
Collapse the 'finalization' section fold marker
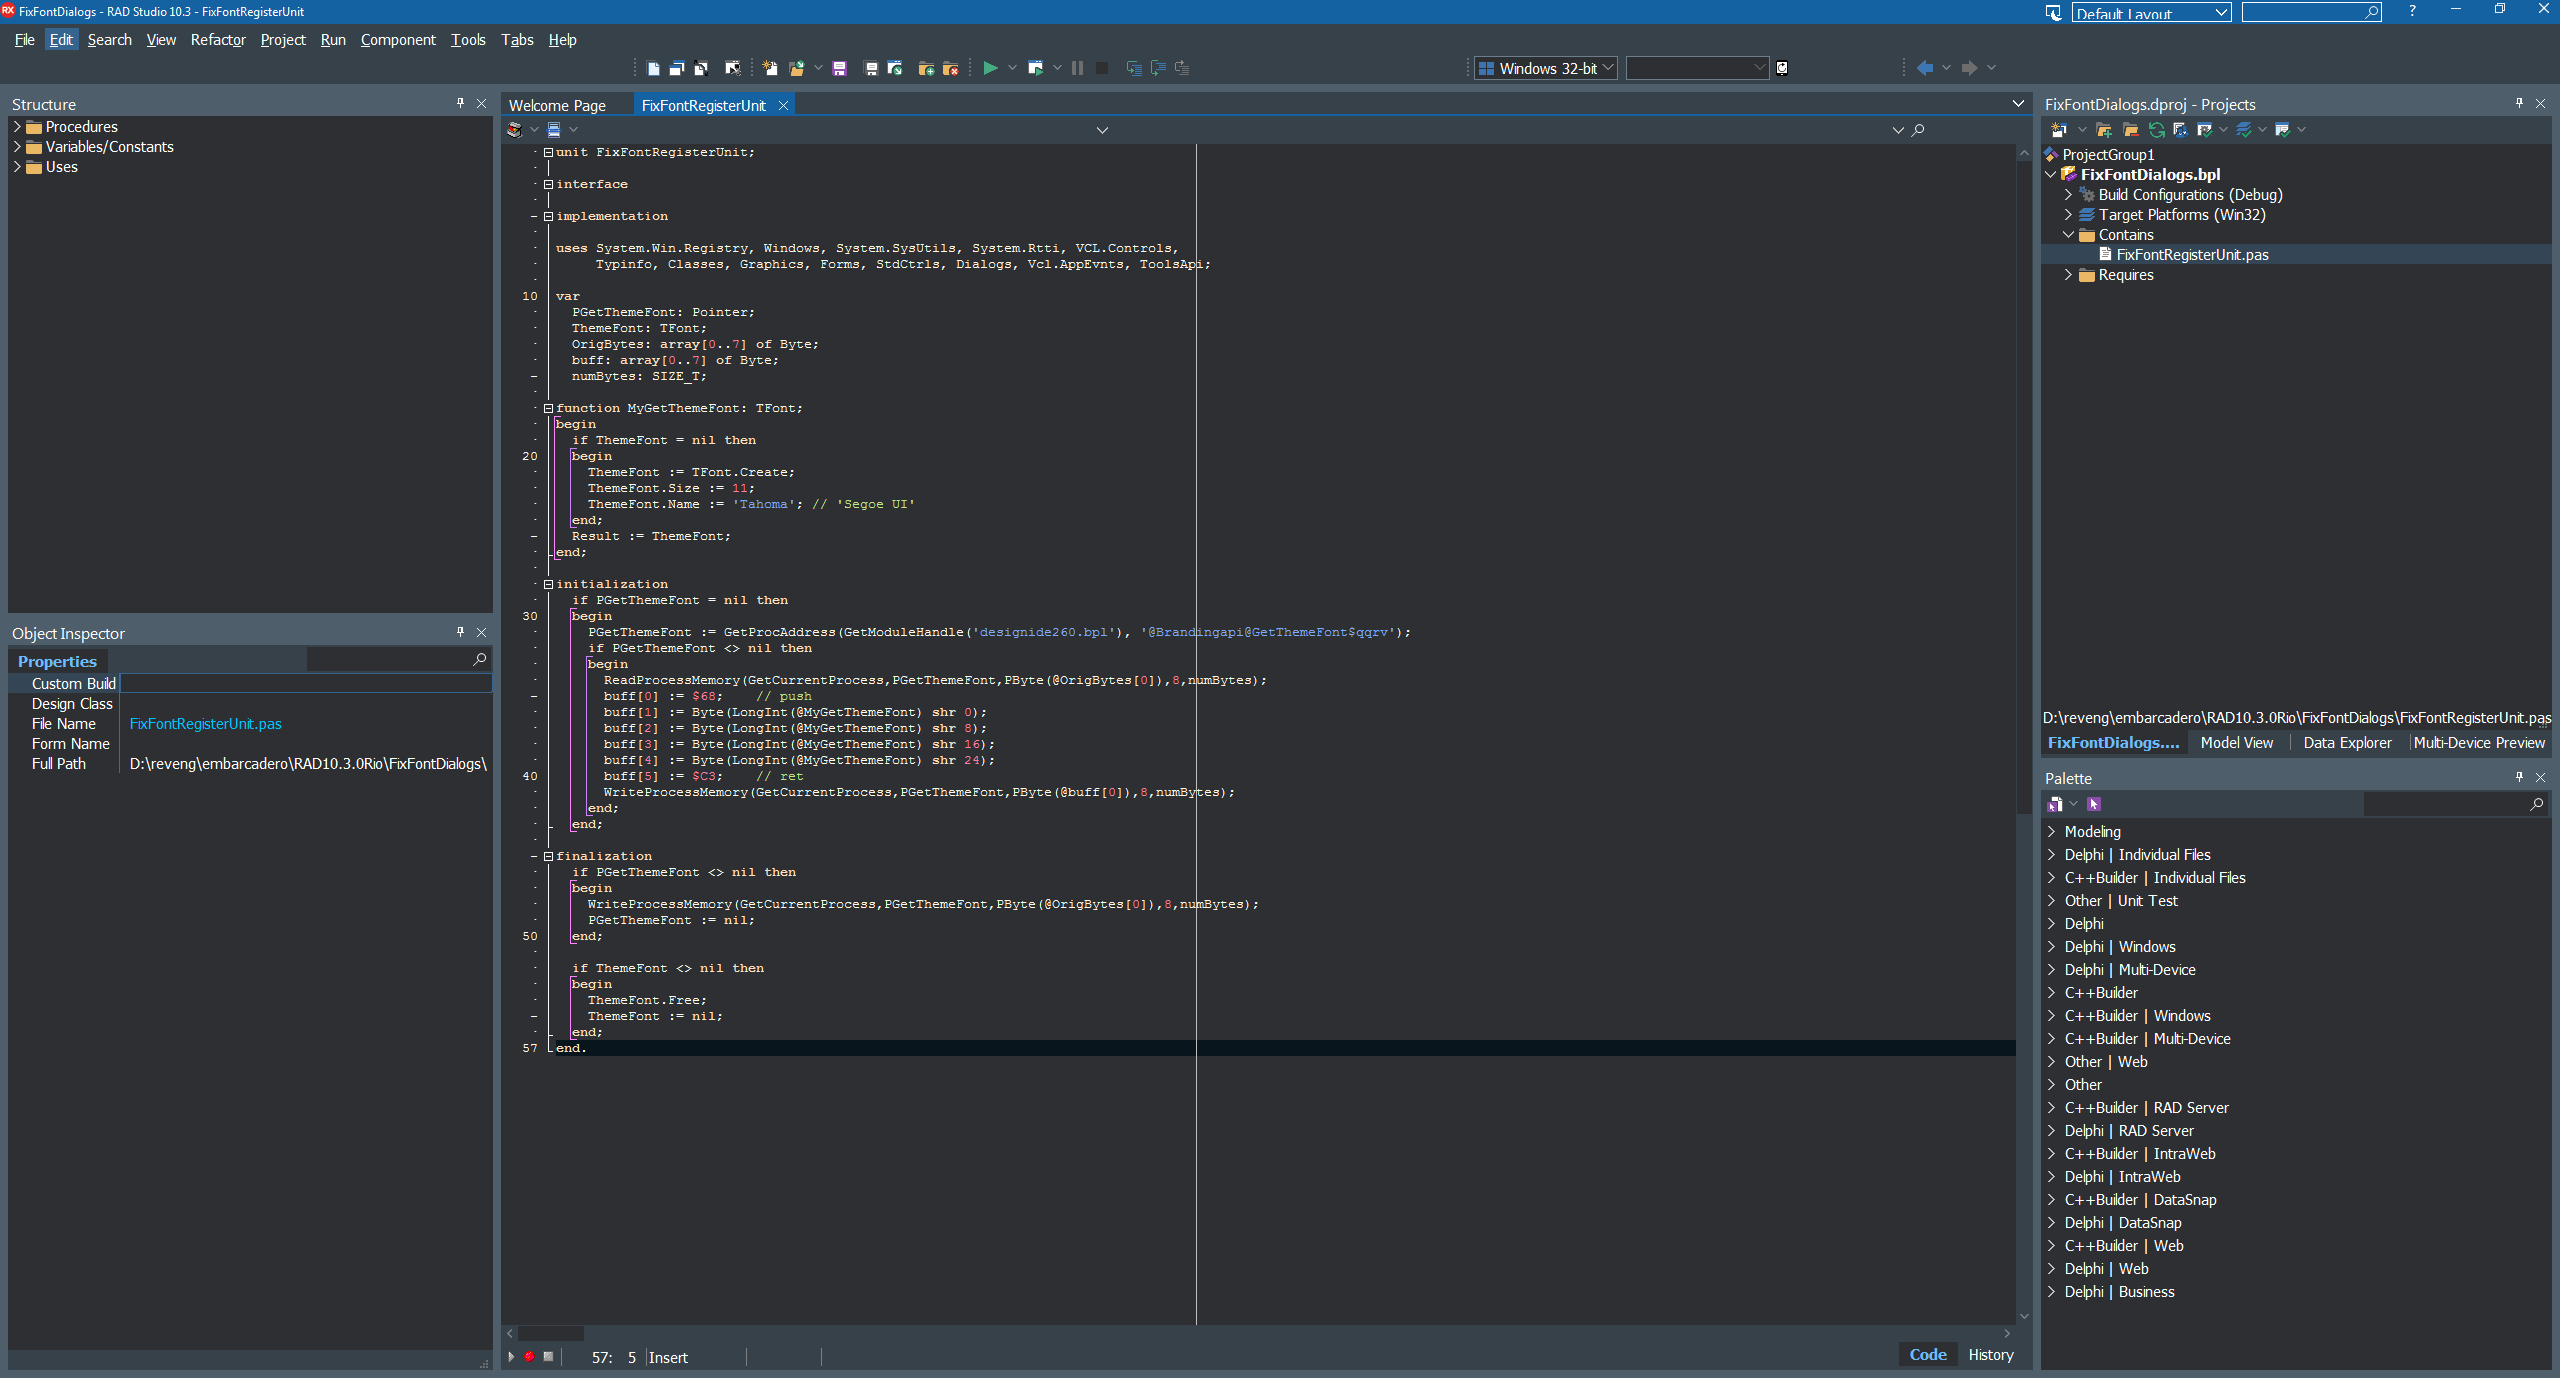point(548,856)
